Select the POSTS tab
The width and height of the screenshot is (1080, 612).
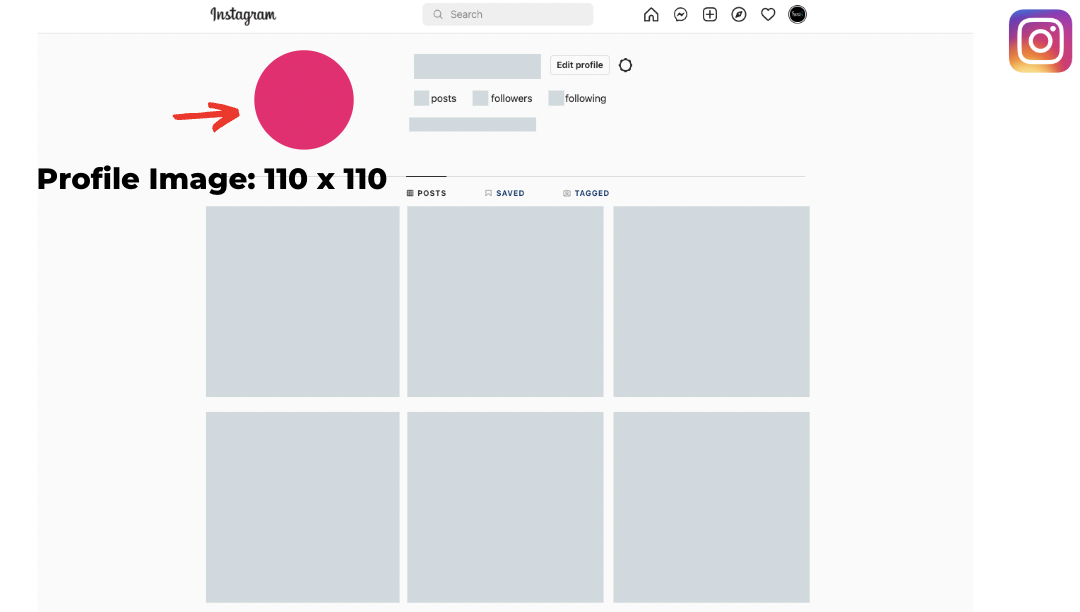pos(426,193)
